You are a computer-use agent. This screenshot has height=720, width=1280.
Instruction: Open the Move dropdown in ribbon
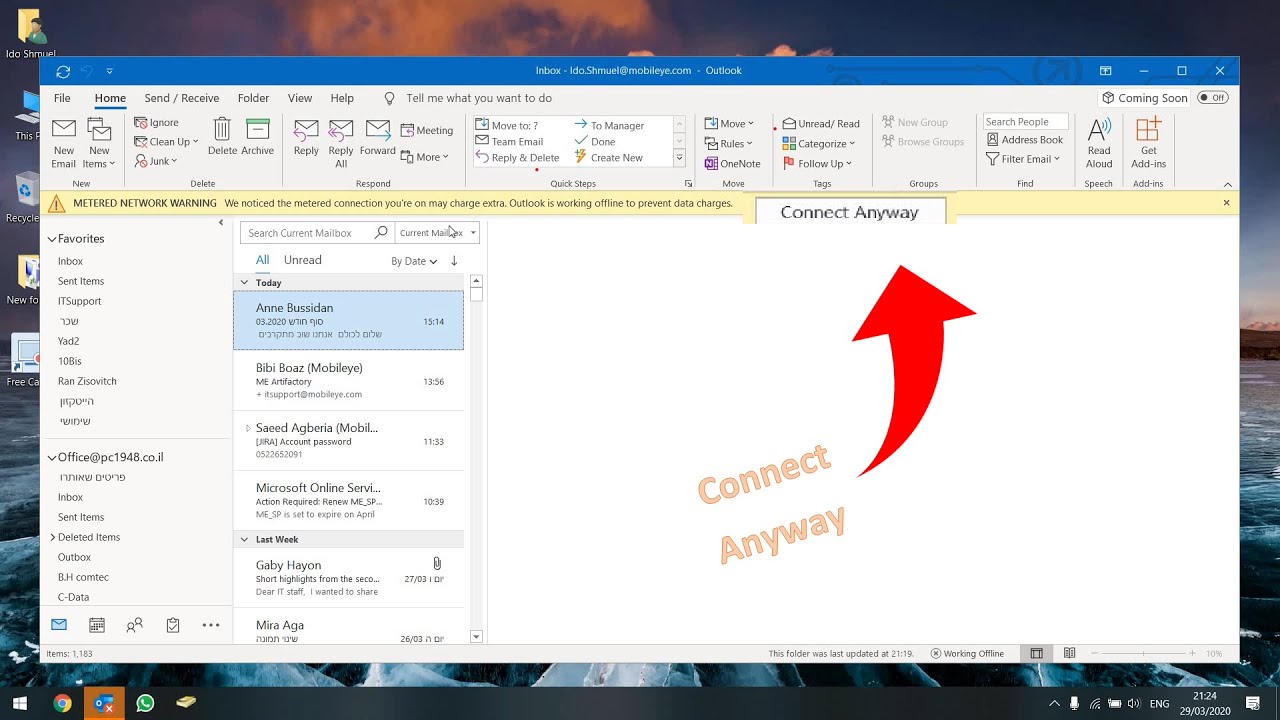point(729,123)
